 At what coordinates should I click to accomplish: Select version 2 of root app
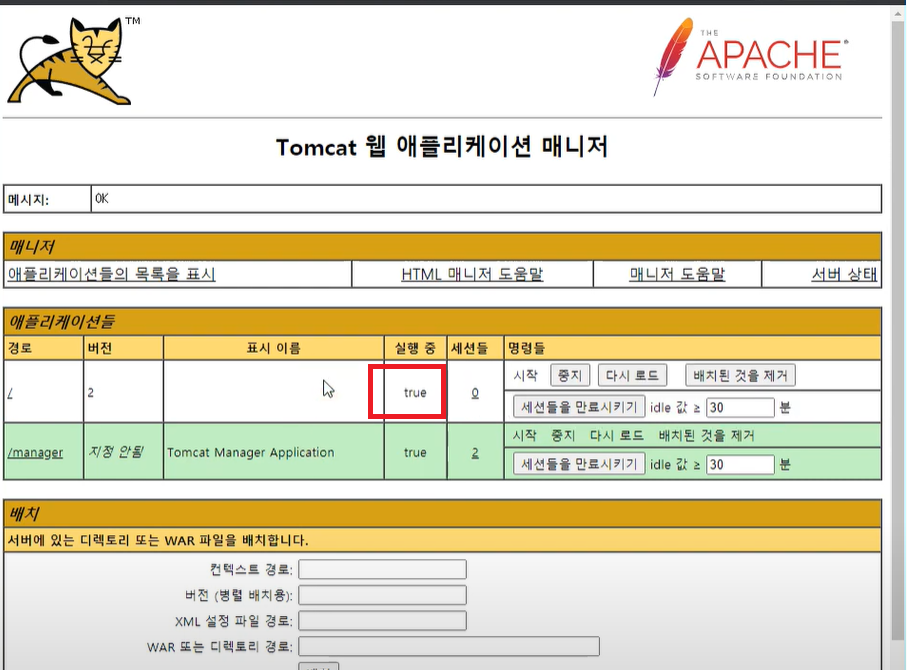(x=91, y=393)
